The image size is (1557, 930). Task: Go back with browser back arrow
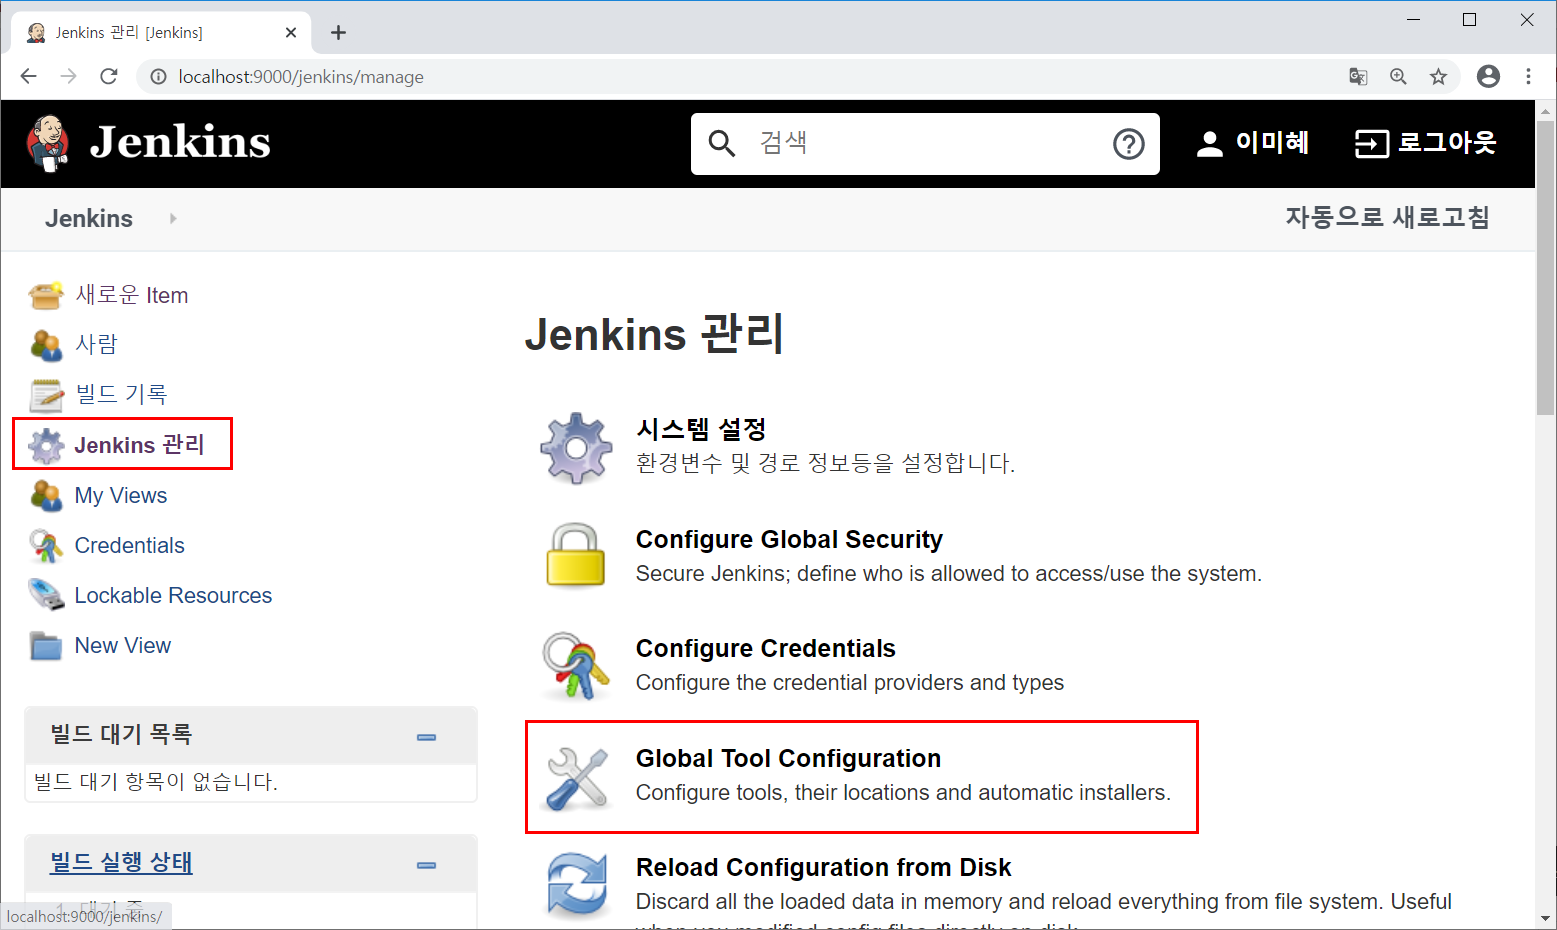(29, 76)
